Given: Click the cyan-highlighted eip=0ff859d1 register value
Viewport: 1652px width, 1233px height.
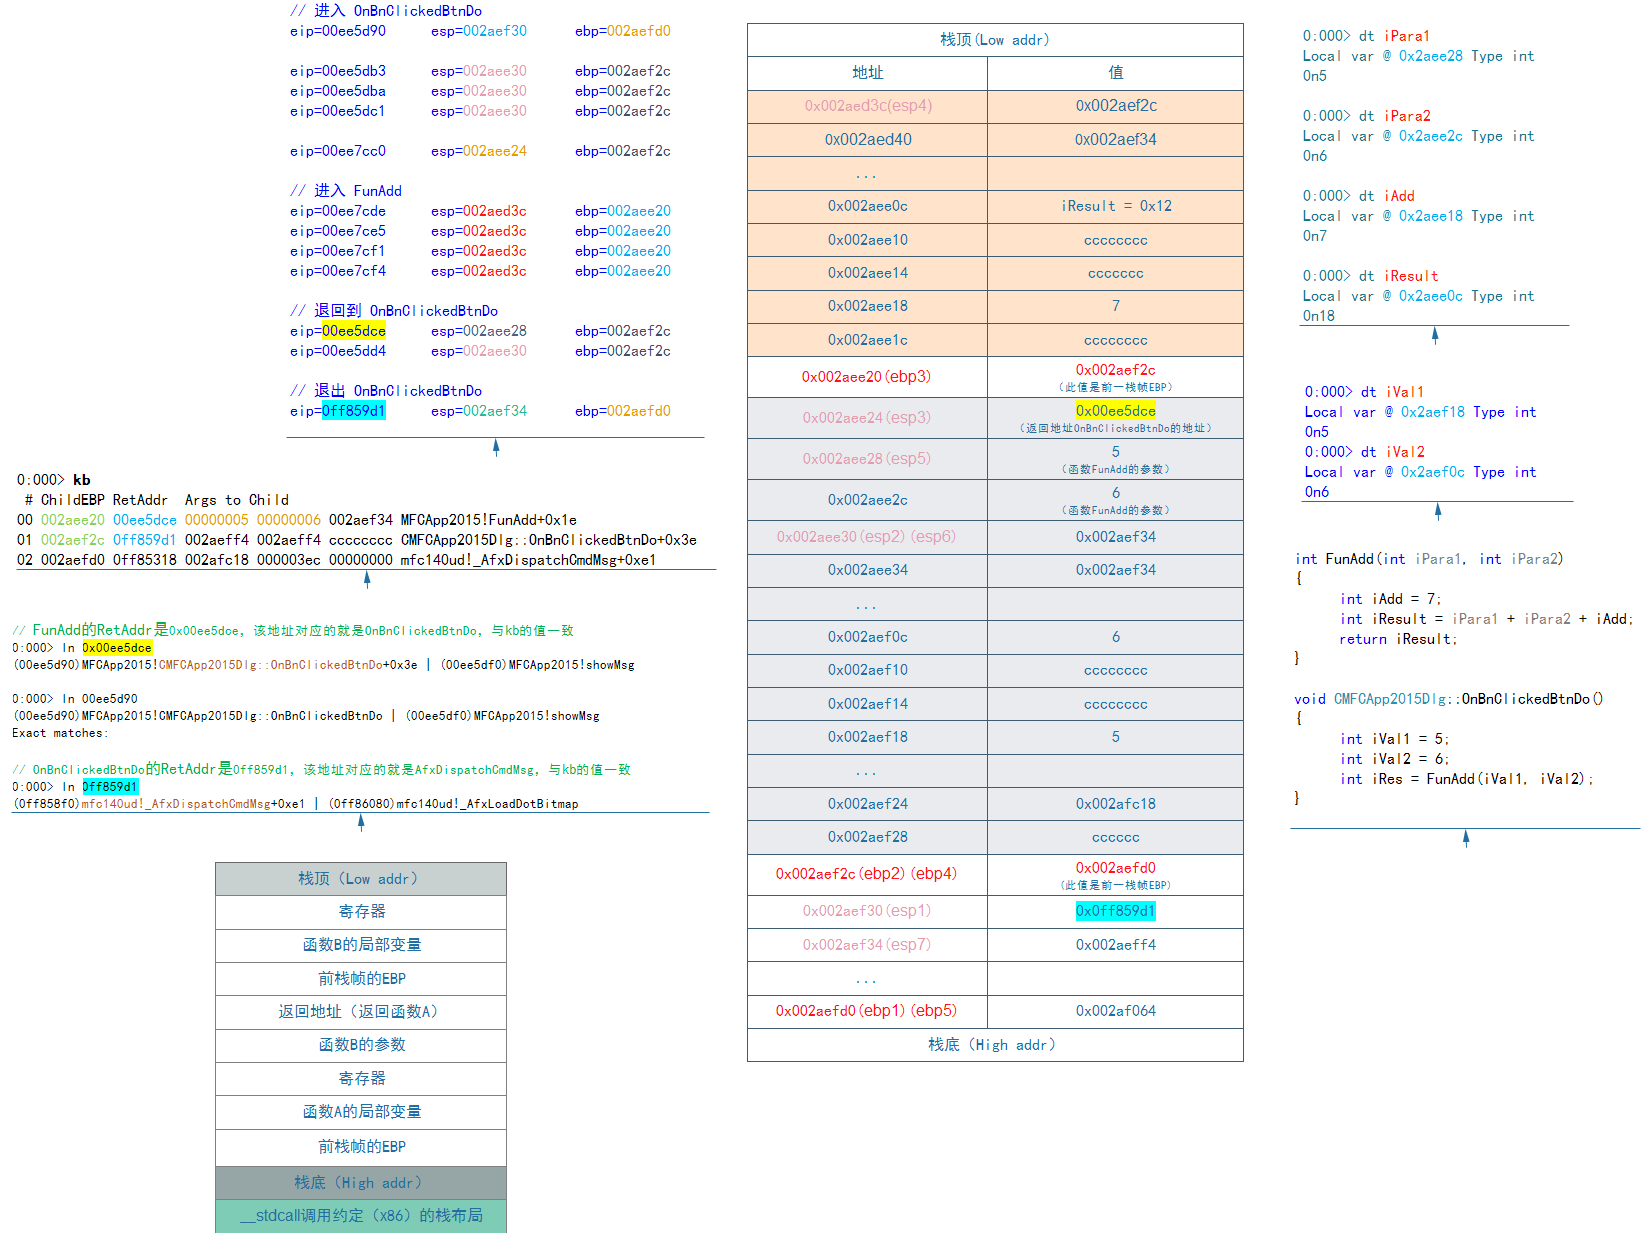Looking at the screenshot, I should (354, 411).
